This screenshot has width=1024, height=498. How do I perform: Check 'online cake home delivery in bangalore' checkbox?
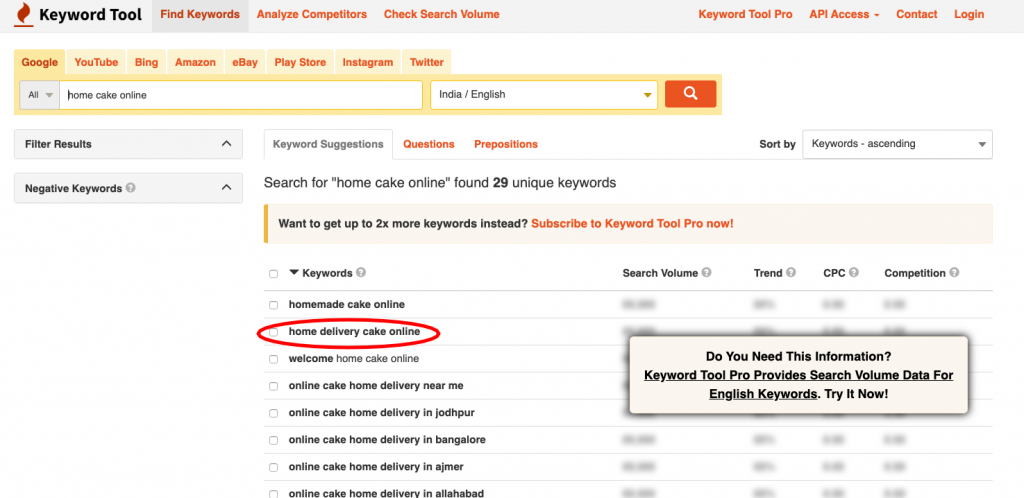[274, 441]
